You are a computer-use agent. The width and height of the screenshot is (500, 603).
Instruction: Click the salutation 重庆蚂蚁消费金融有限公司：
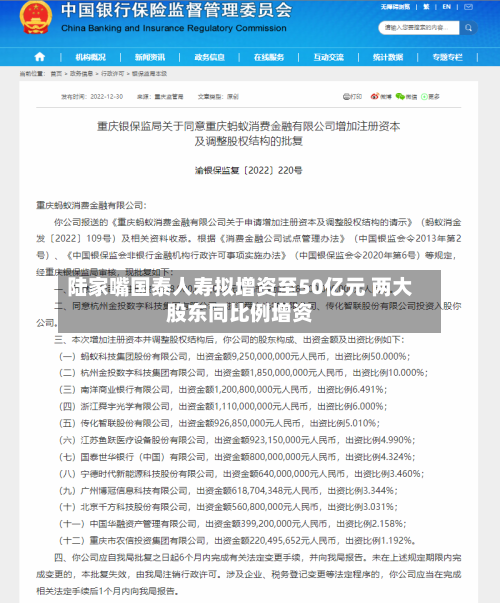pyautogui.click(x=92, y=205)
